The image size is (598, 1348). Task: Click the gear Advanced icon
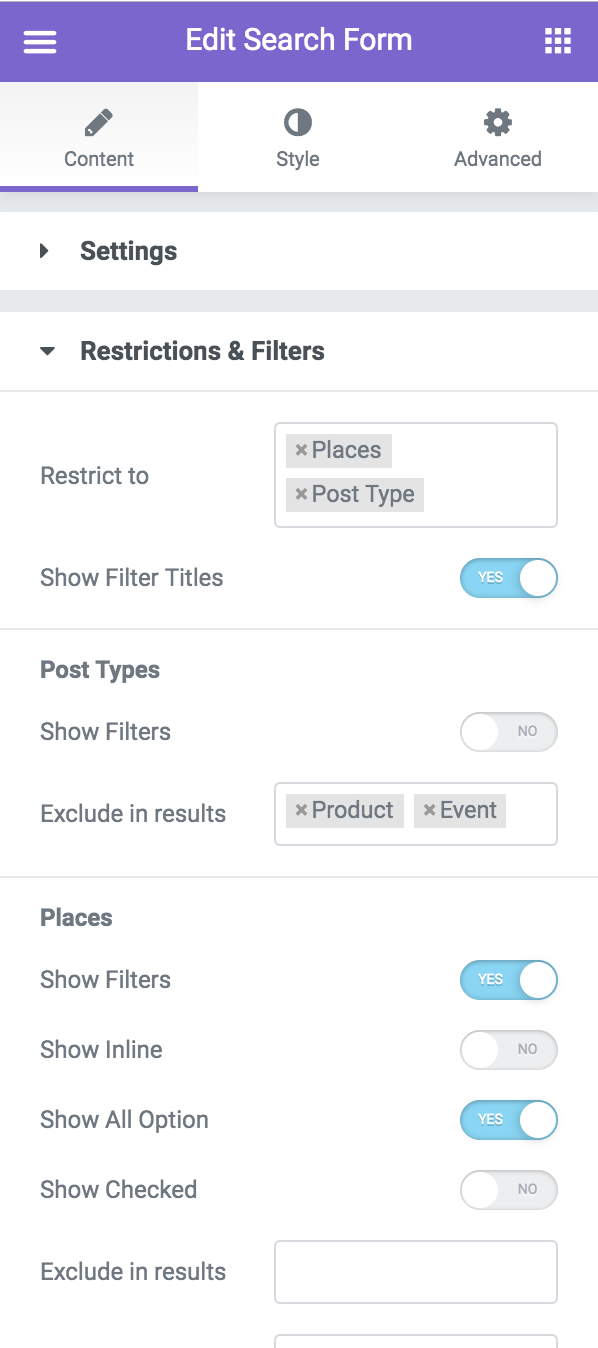498,123
